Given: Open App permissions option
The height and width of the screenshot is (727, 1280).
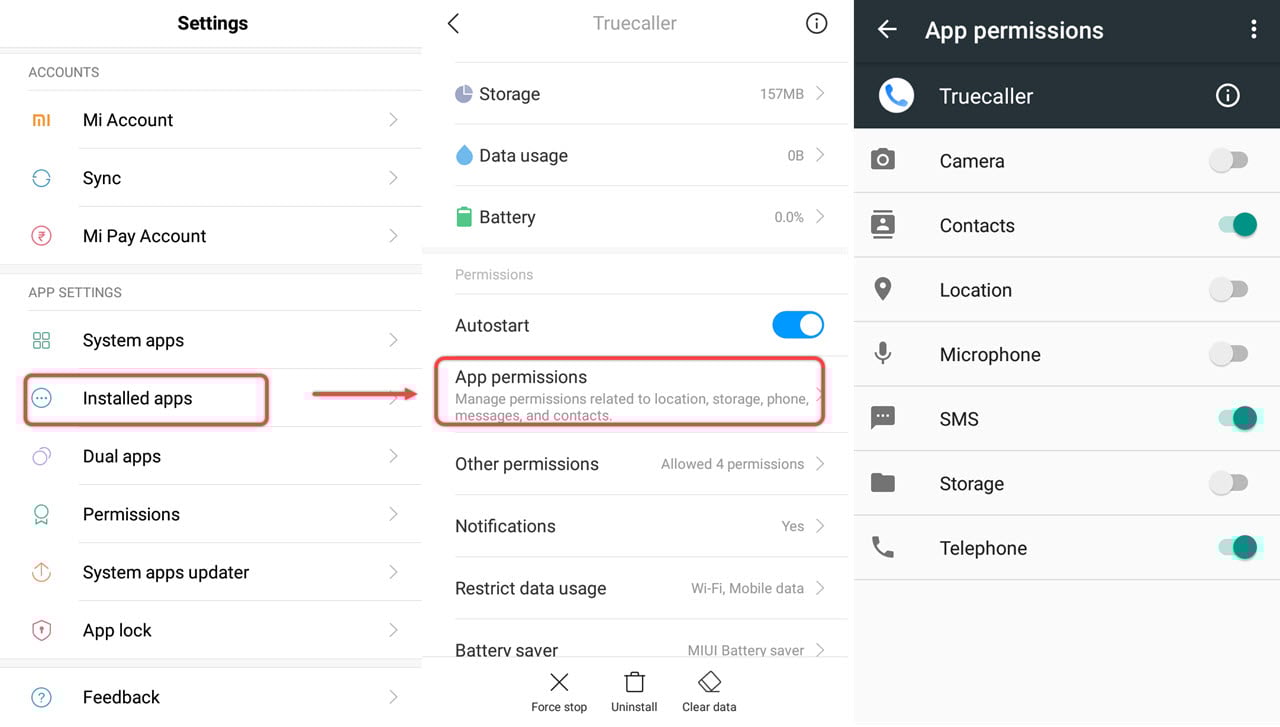Looking at the screenshot, I should 630,391.
